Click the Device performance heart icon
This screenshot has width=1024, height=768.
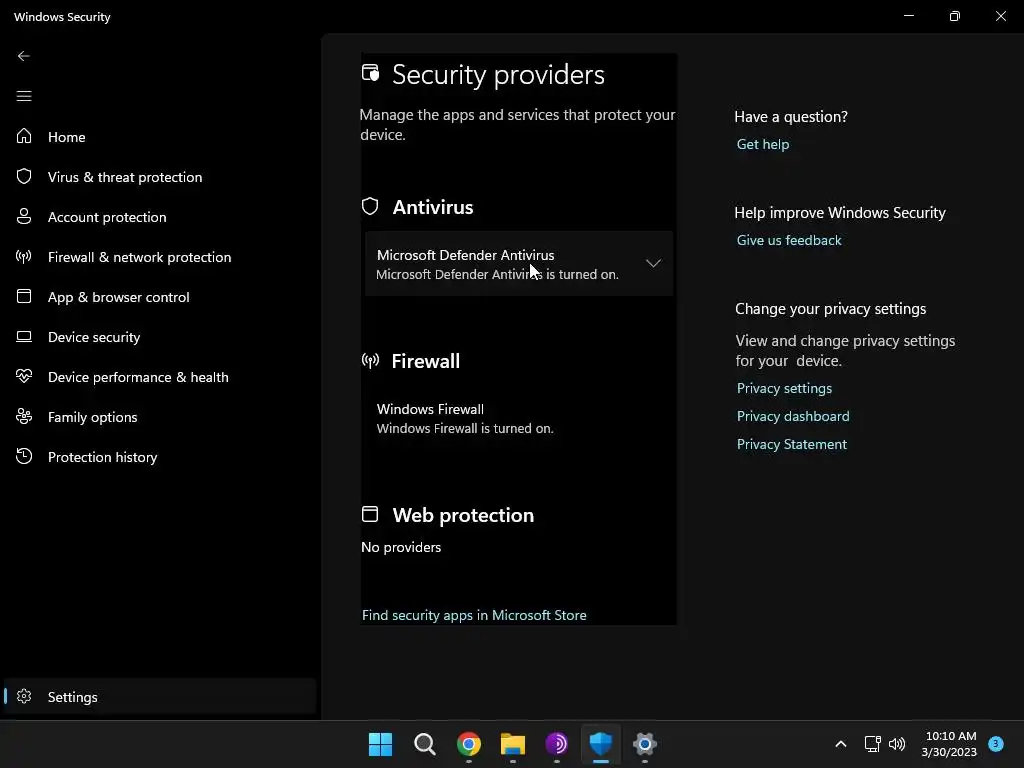pos(24,376)
